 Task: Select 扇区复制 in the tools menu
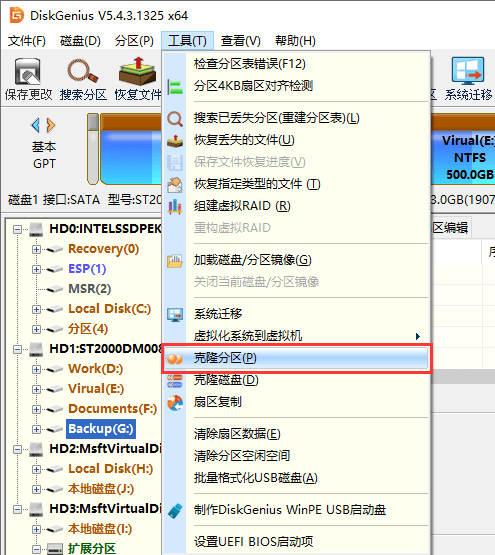tap(217, 402)
